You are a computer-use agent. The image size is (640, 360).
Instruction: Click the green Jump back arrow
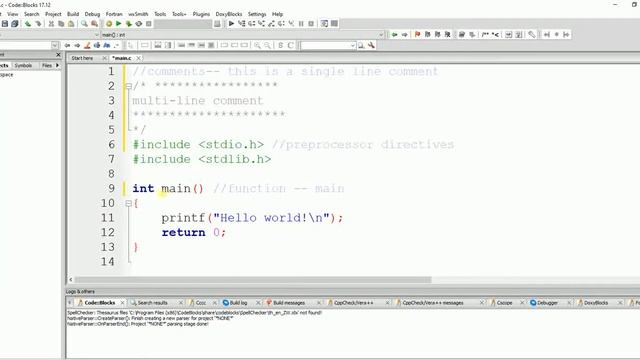pyautogui.click(x=394, y=35)
